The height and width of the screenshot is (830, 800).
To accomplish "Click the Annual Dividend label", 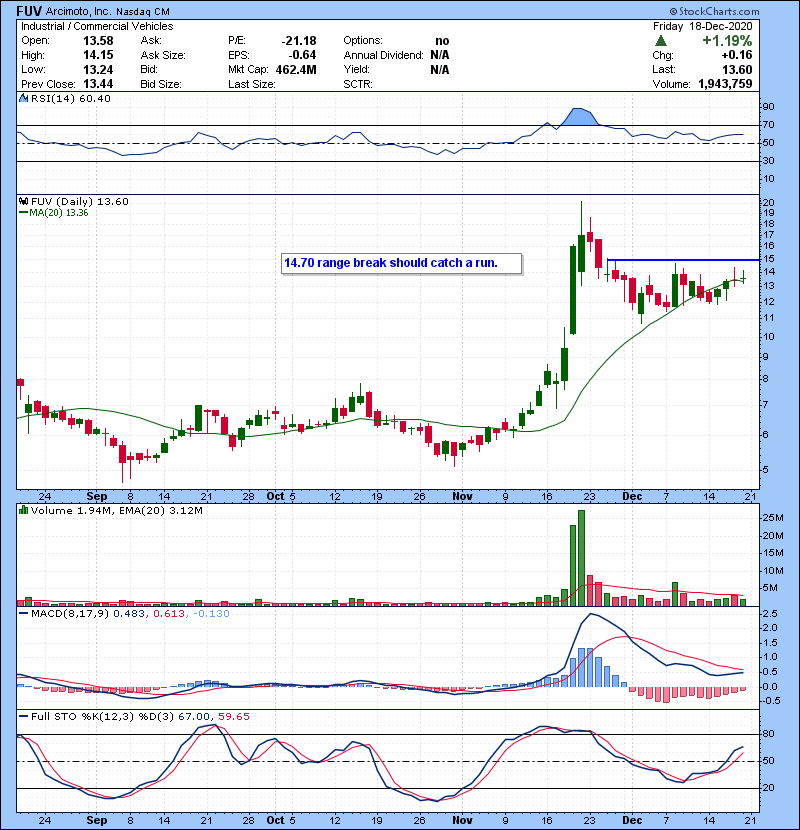I will 383,55.
